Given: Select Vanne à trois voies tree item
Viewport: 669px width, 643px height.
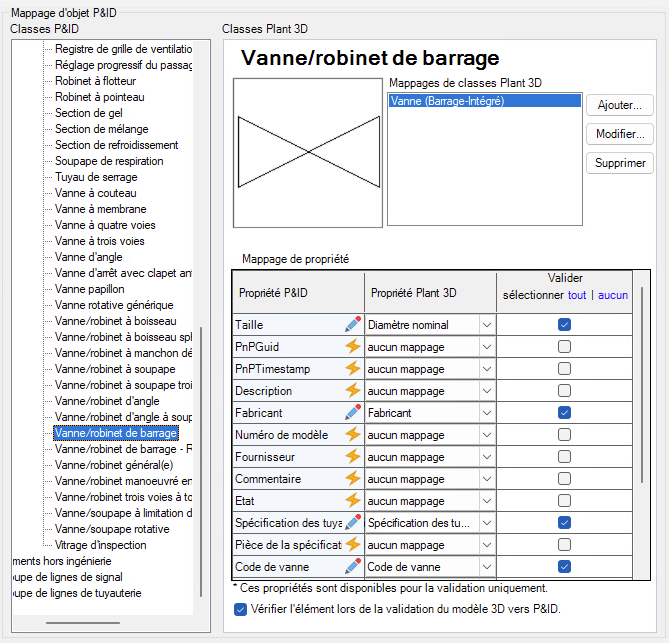Looking at the screenshot, I should click(x=99, y=241).
